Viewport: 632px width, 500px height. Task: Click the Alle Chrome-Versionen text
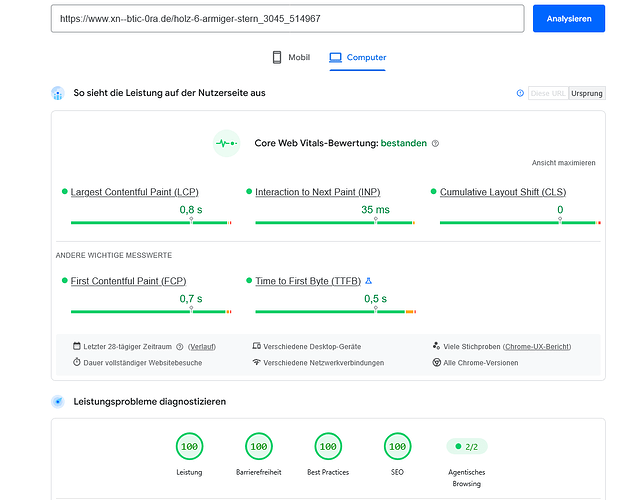click(481, 363)
